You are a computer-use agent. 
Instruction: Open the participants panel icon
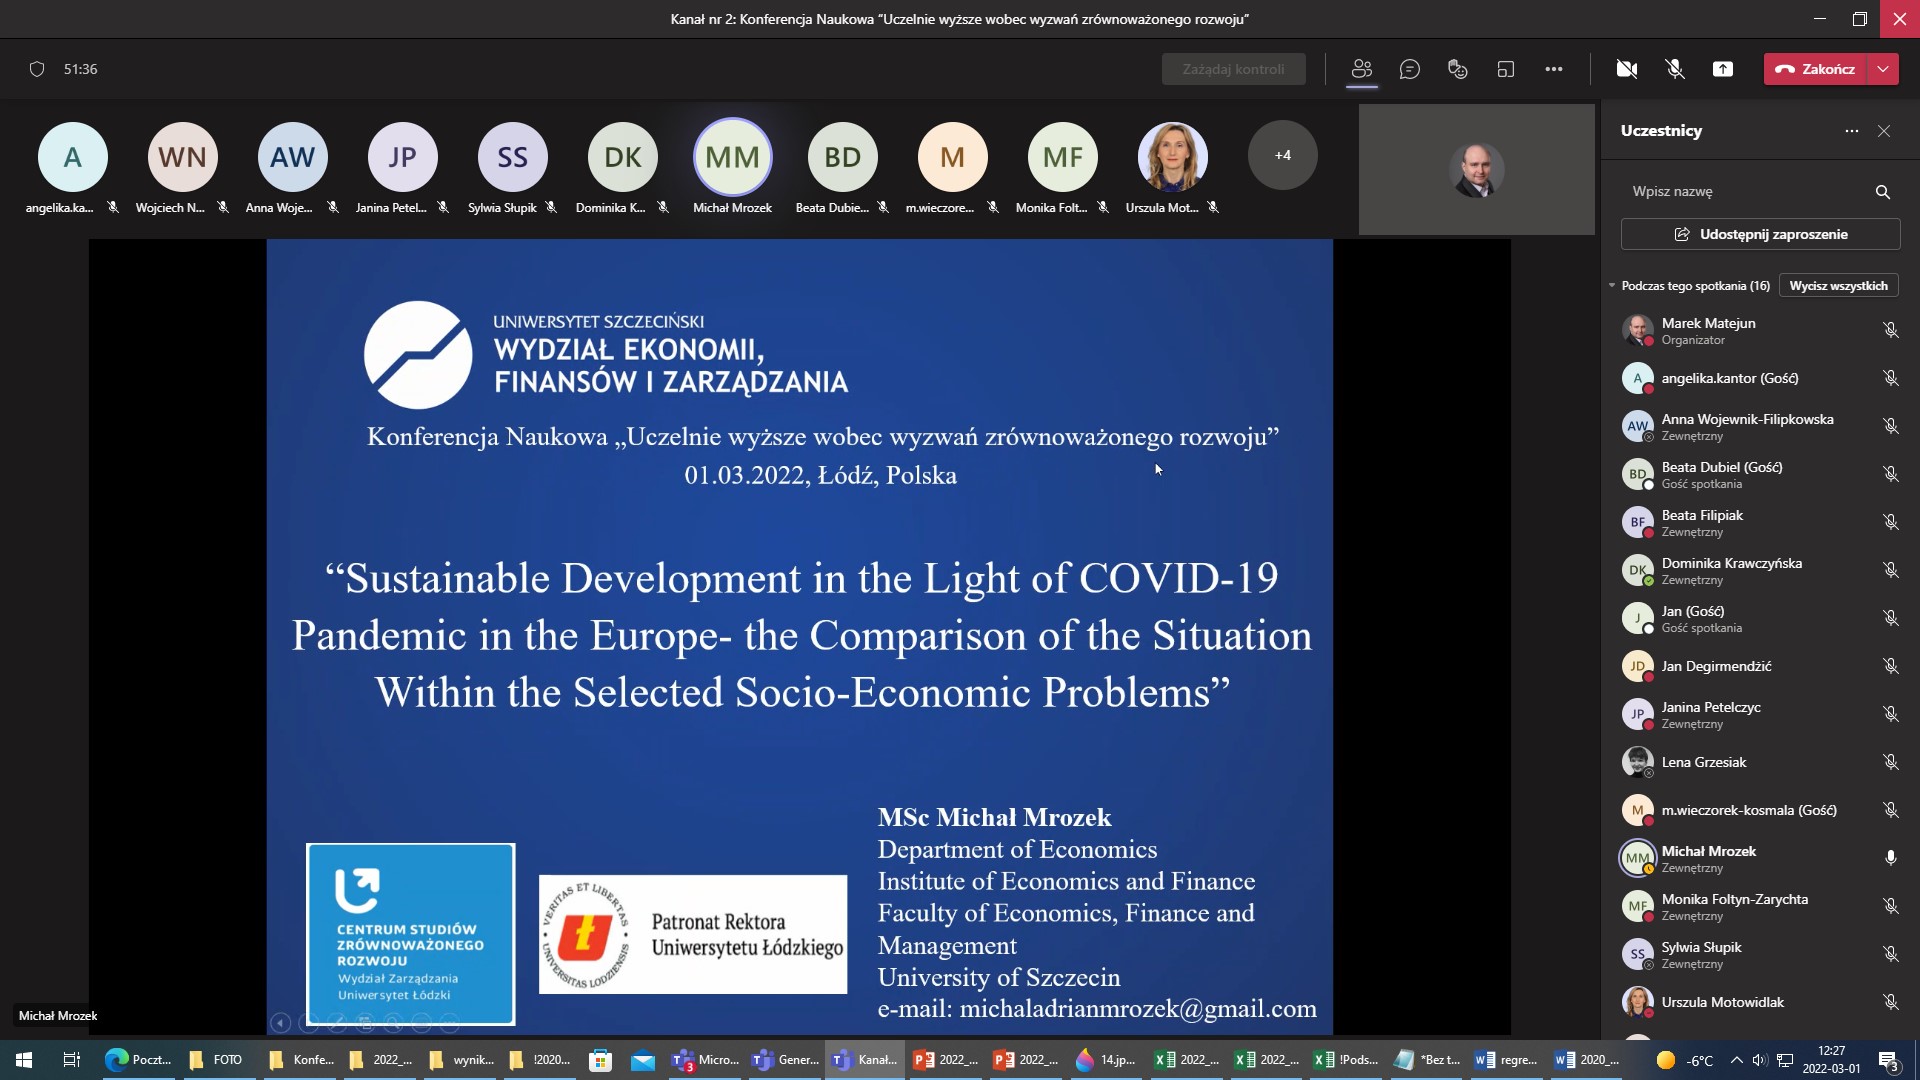tap(1361, 69)
